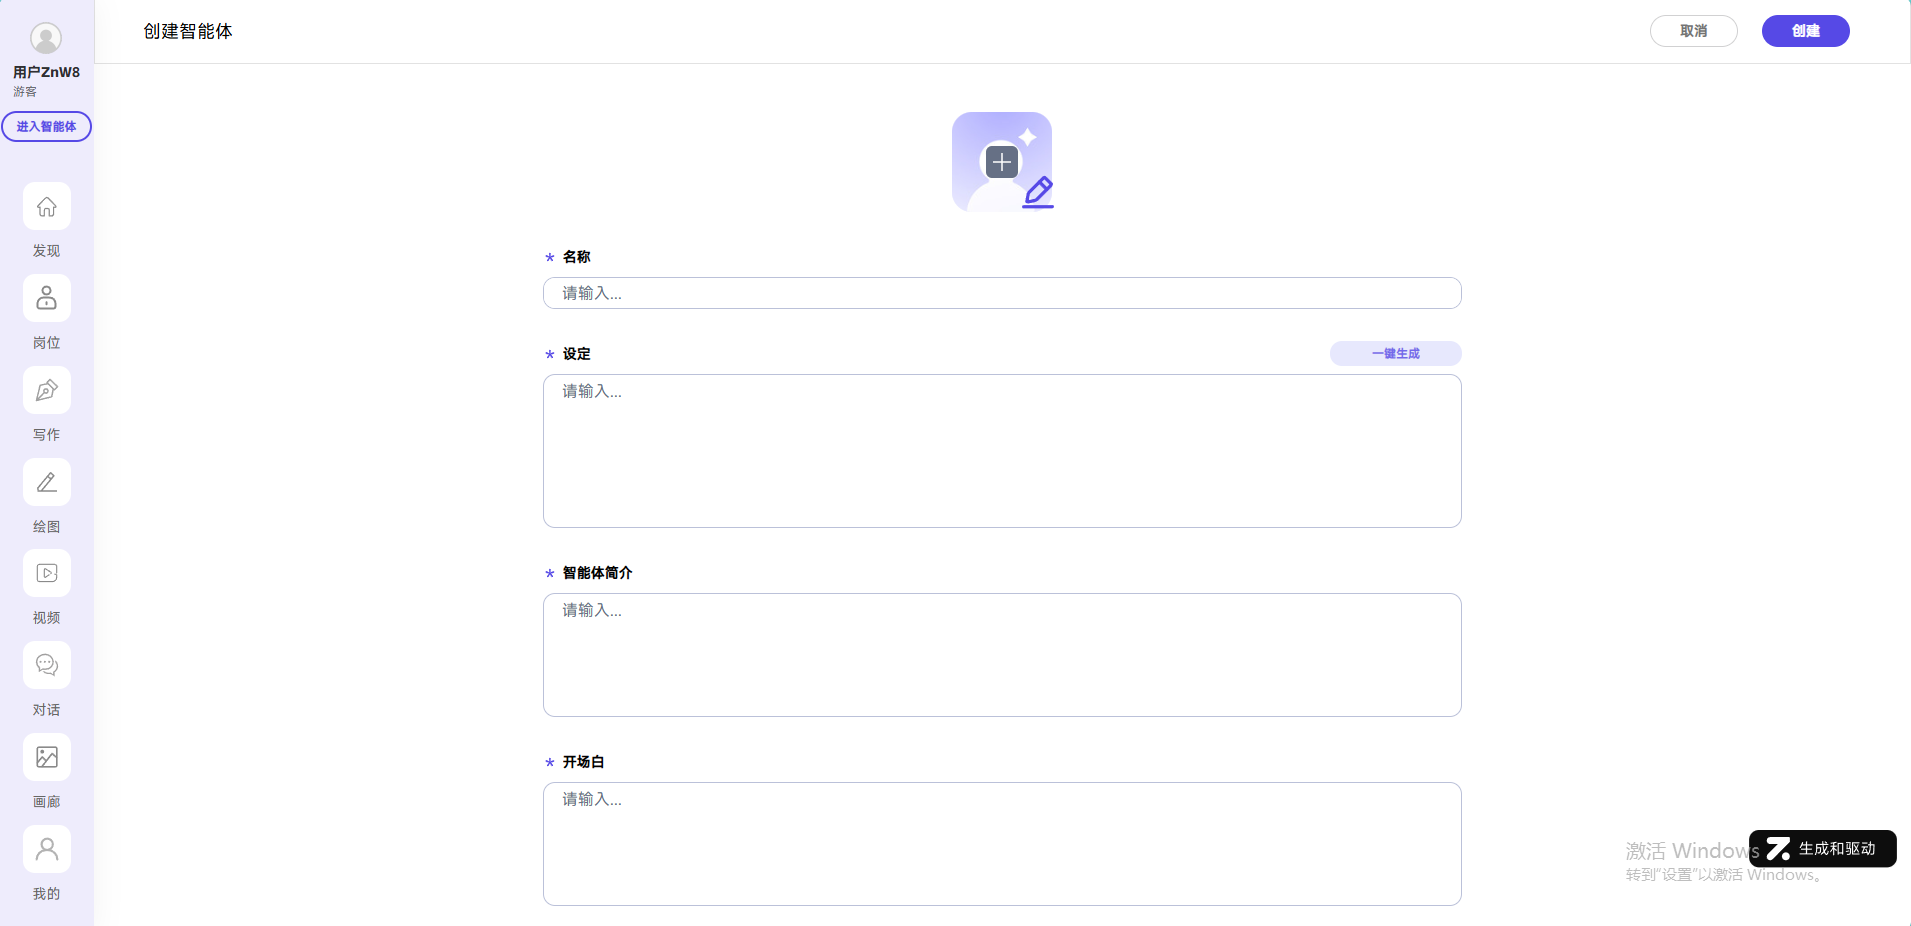
Task: Open the 对话 chat icon
Action: (x=47, y=666)
